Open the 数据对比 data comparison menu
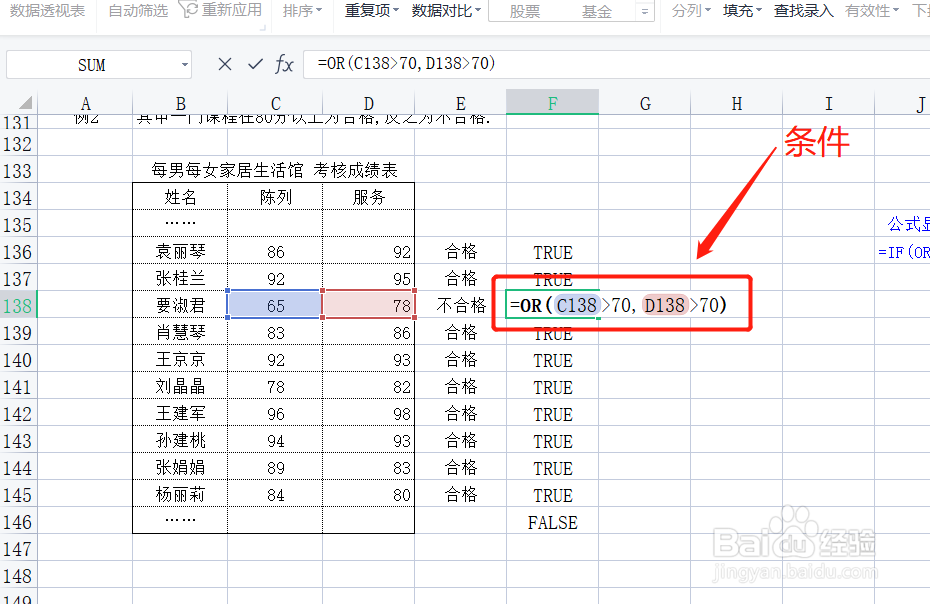This screenshot has height=604, width=930. tap(442, 14)
